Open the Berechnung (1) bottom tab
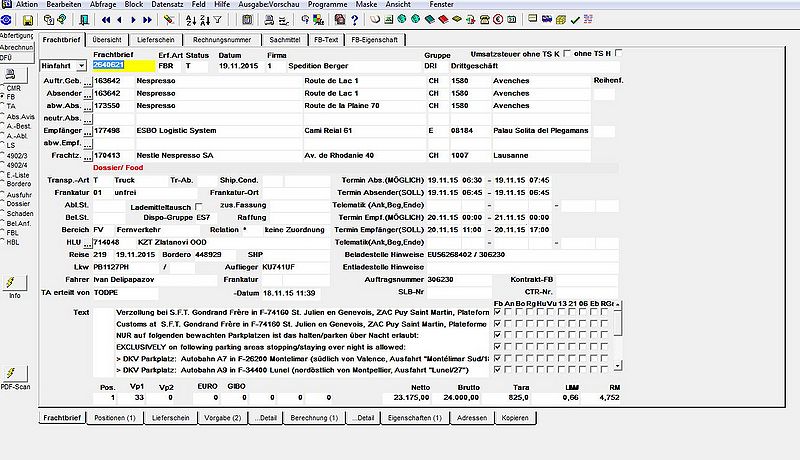Viewport: 800px width, 460px height. [x=314, y=418]
